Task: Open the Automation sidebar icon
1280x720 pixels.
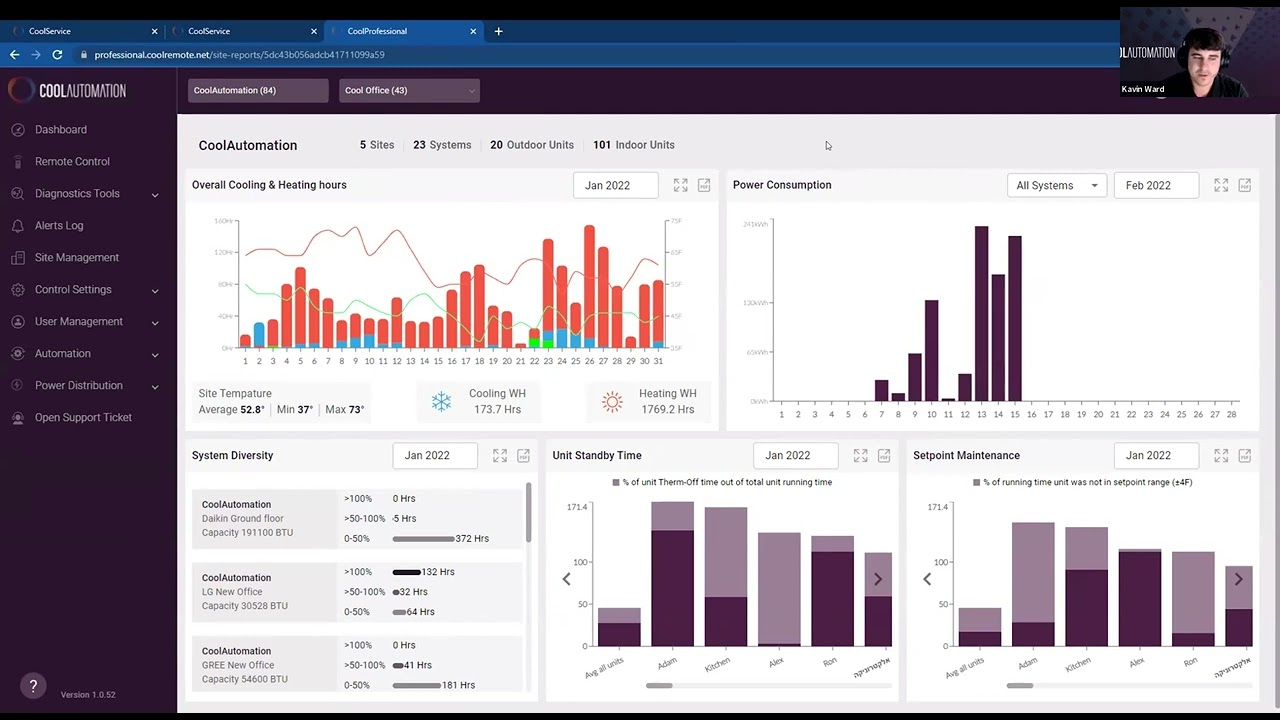Action: pos(17,353)
